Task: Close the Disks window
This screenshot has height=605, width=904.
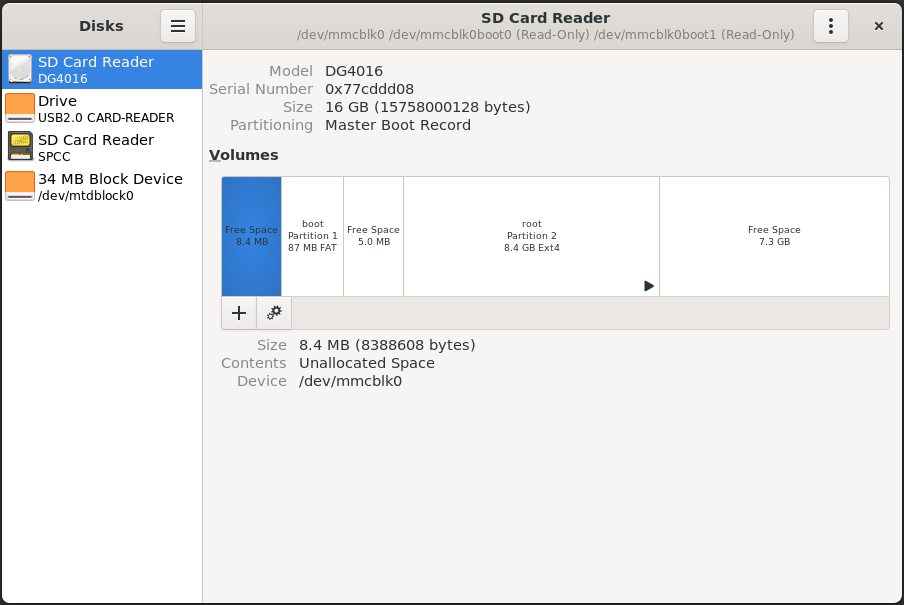Action: [x=879, y=26]
